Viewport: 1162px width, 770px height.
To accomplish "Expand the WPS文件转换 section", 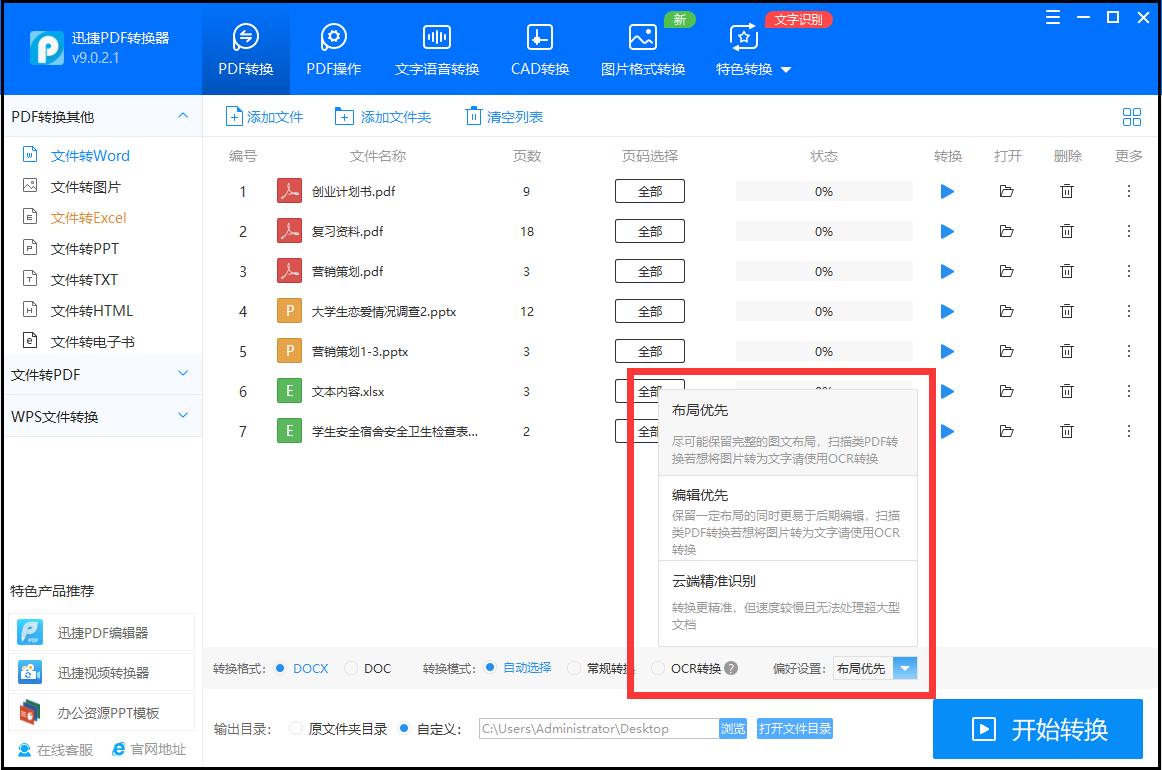I will [x=182, y=415].
